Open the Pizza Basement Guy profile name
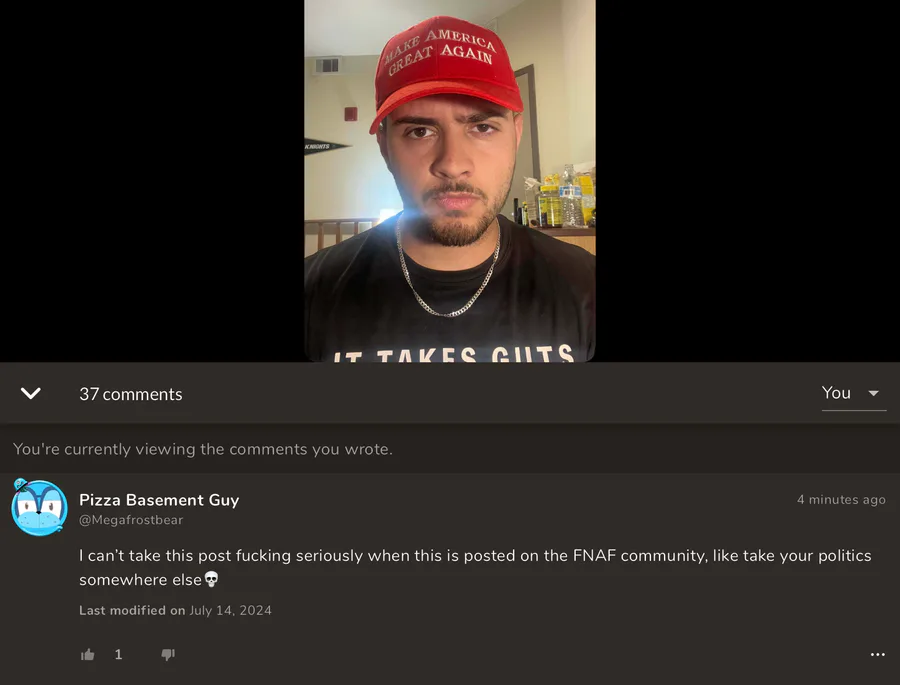This screenshot has width=900, height=685. 159,500
